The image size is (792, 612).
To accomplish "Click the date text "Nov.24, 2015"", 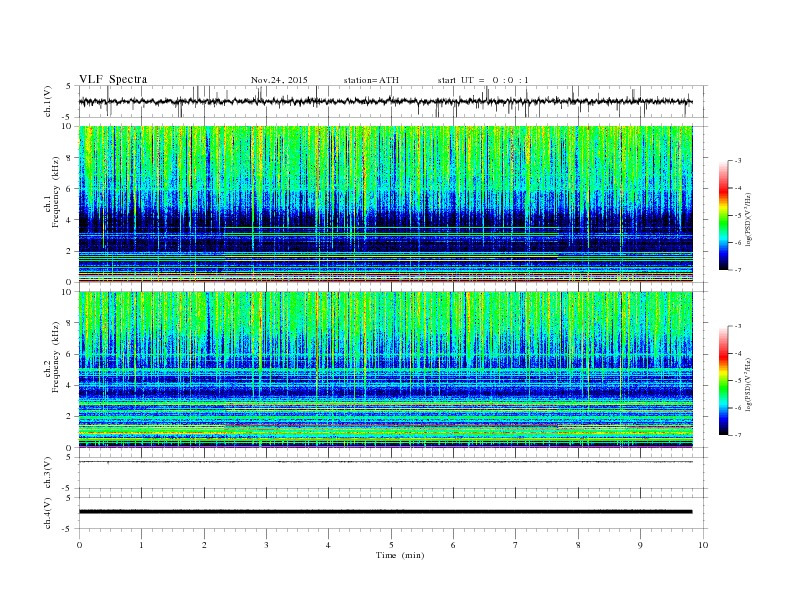I will (x=279, y=80).
